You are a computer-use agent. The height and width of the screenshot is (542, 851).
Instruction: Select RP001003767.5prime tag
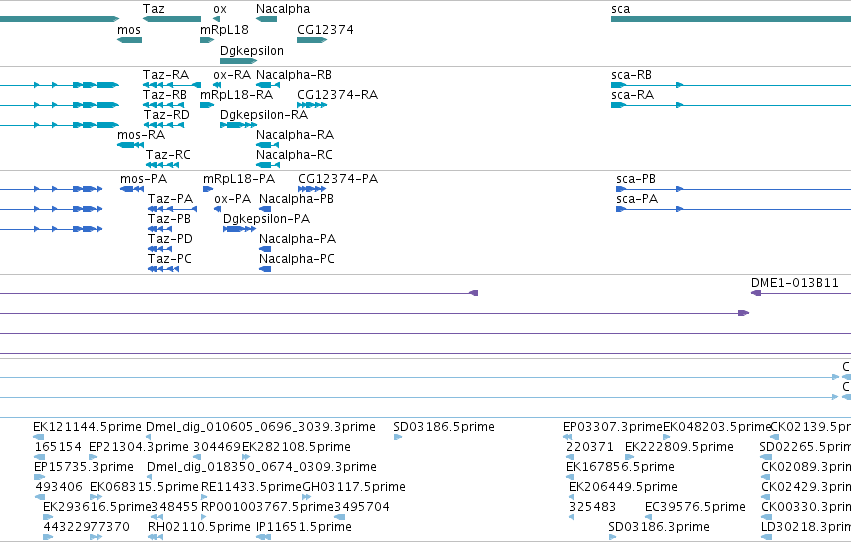204,517
